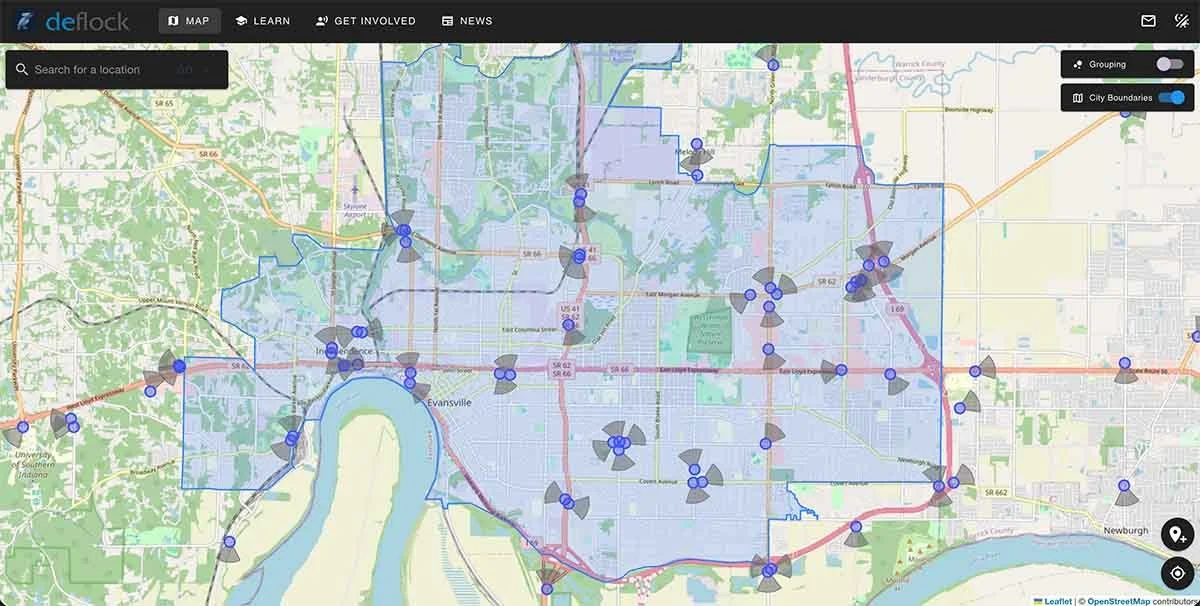Click the deflock flamingo logo icon
Screen dimensions: 1200x606
[x=22, y=20]
